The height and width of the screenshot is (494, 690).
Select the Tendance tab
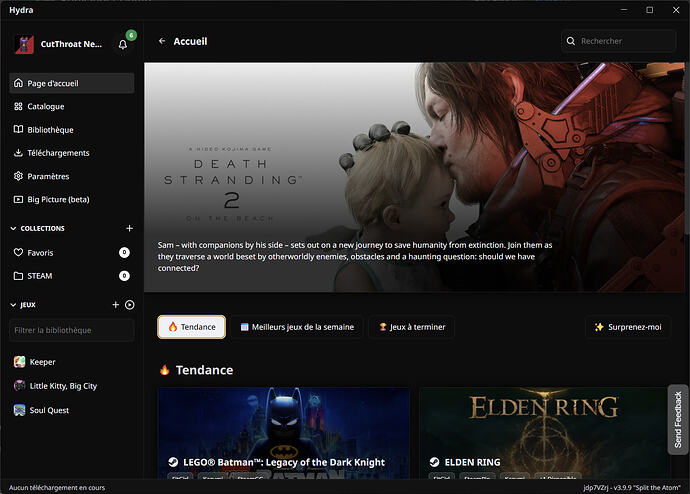coord(191,327)
